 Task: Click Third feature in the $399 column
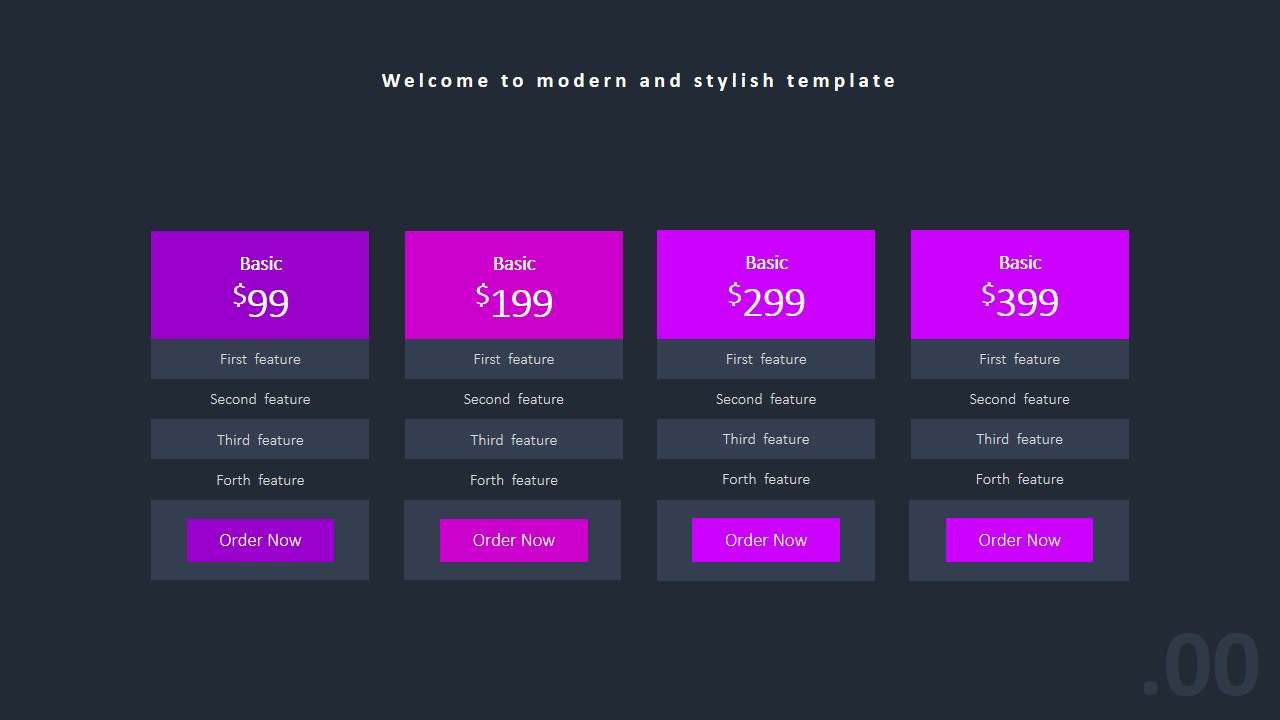pos(1019,439)
